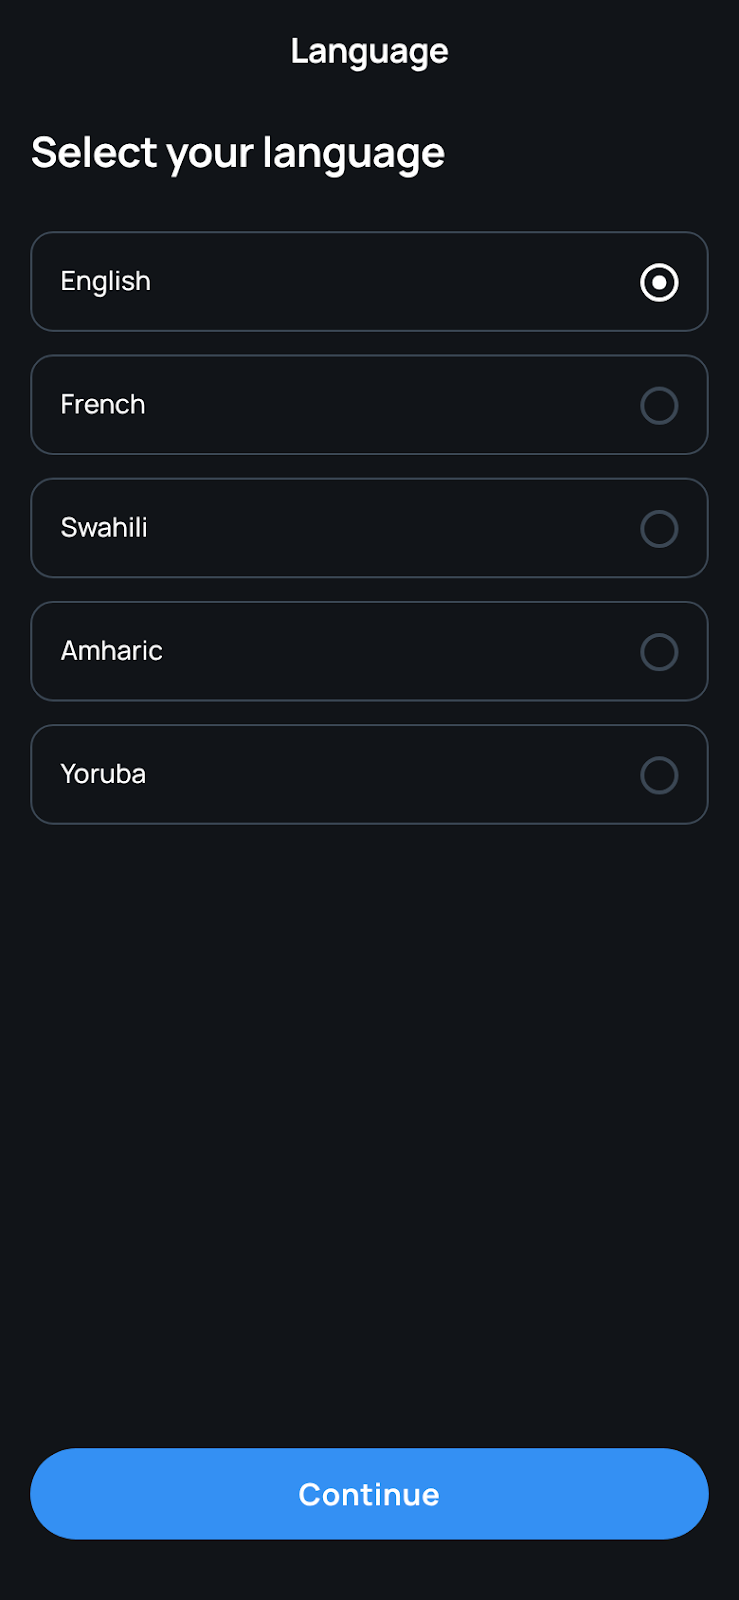Viewport: 739px width, 1600px height.
Task: Choose the English option card
Action: [x=369, y=281]
